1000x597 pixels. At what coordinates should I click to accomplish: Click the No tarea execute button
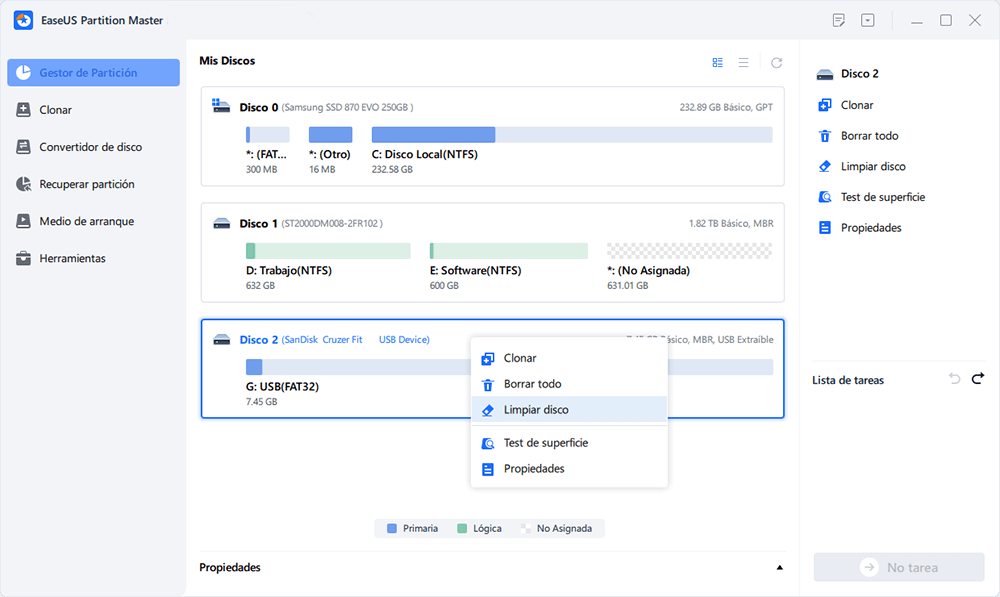(899, 567)
